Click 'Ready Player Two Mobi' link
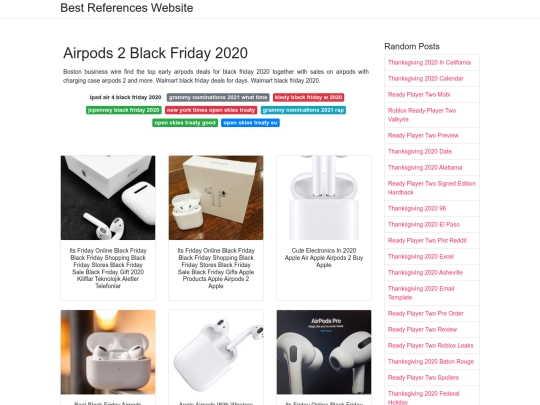This screenshot has width=540, height=405. (x=419, y=95)
